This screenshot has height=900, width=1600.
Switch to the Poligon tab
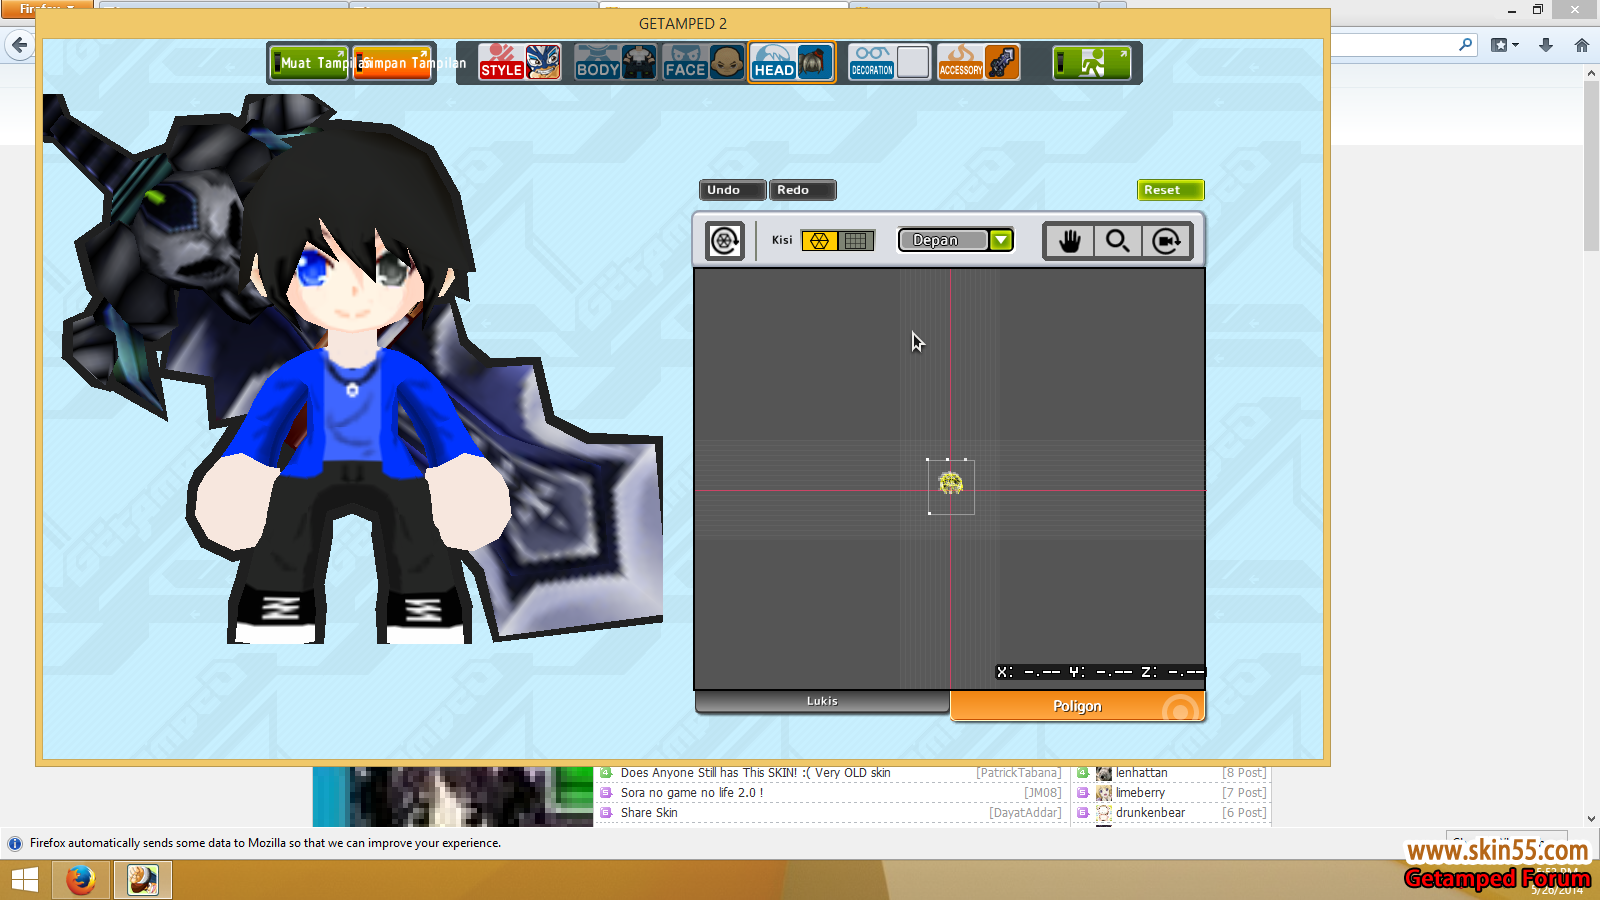click(1077, 706)
